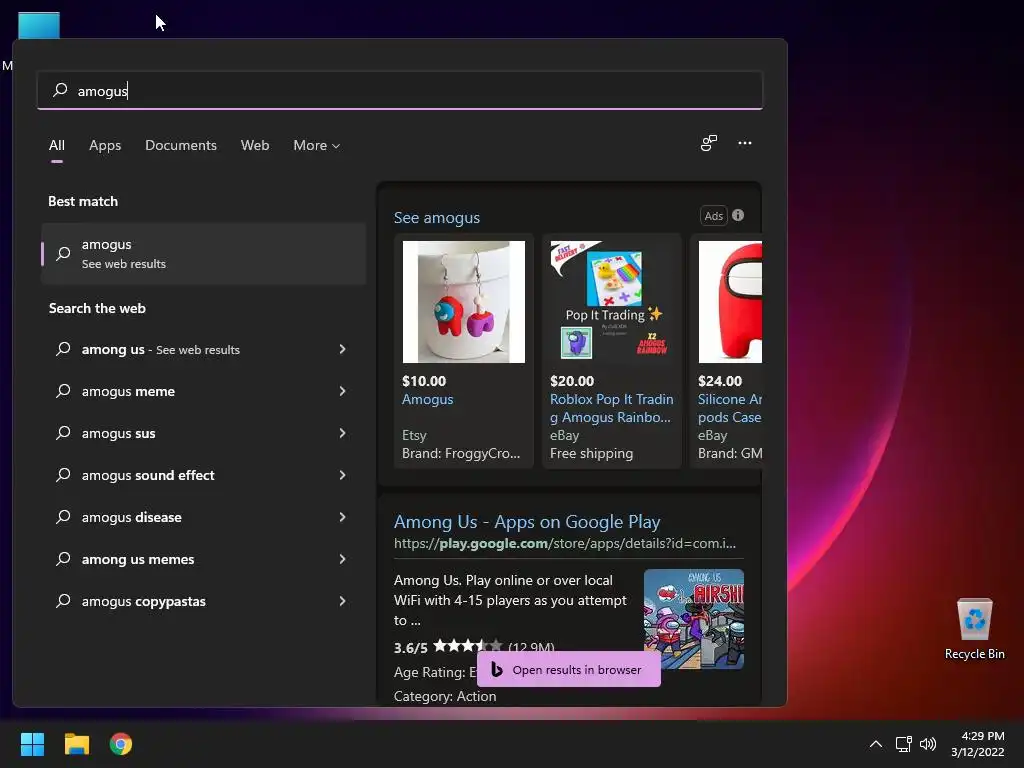The height and width of the screenshot is (768, 1024).
Task: Select 'among us memes' suggestion text
Action: tap(138, 559)
